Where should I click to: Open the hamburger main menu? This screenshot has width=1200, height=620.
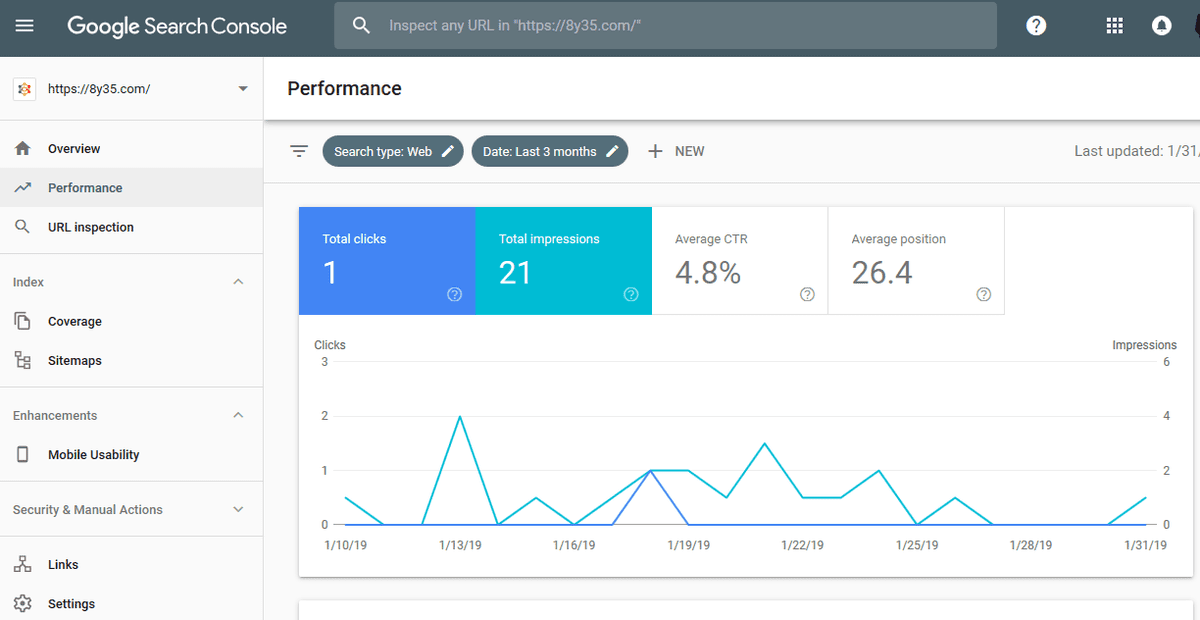[x=25, y=26]
